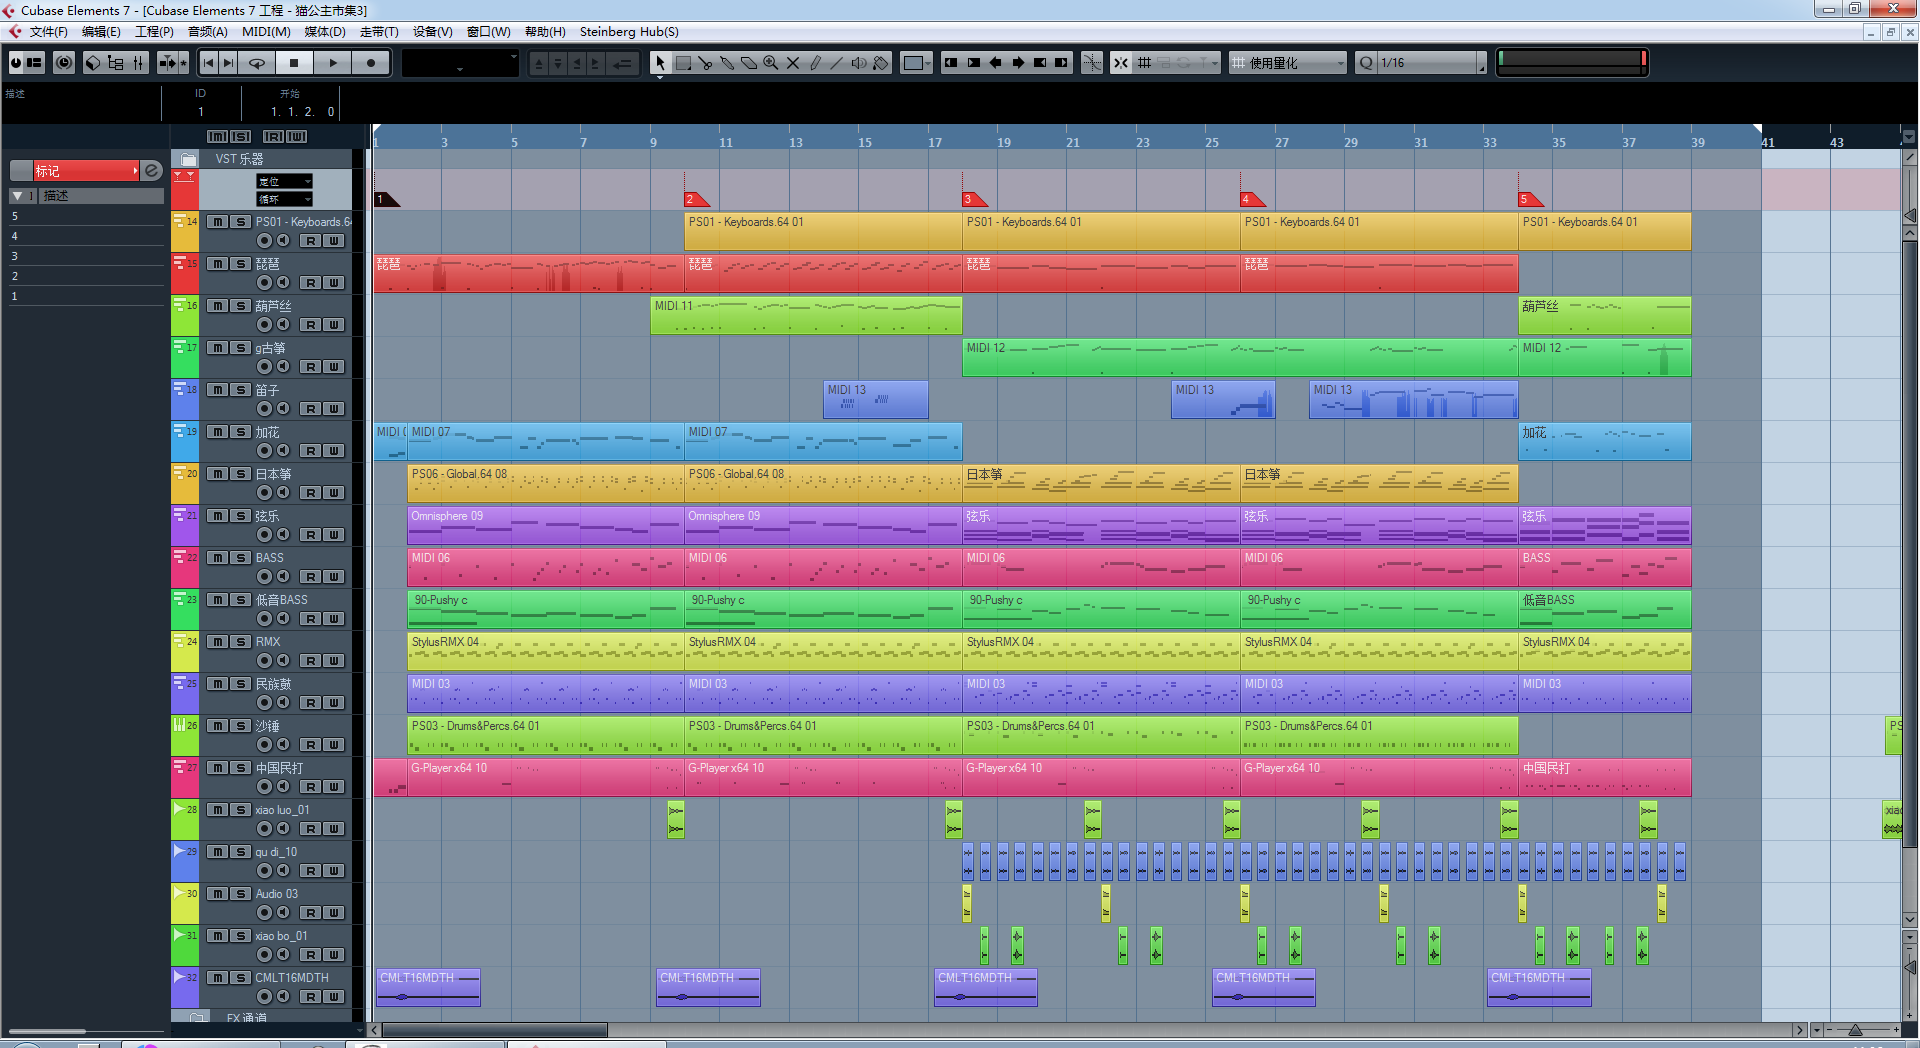Toggle monitor on the 笛子 track
The image size is (1920, 1048).
(283, 409)
